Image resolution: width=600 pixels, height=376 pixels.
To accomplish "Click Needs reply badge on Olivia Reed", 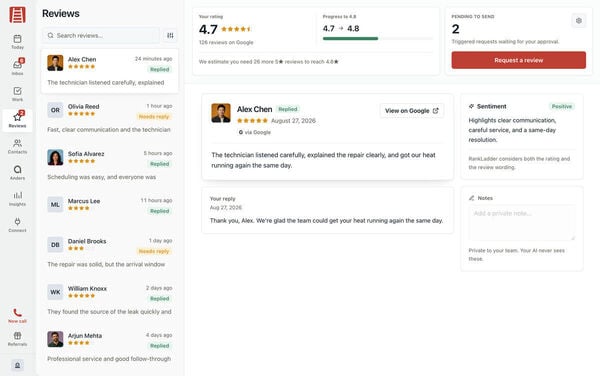I will [x=154, y=116].
